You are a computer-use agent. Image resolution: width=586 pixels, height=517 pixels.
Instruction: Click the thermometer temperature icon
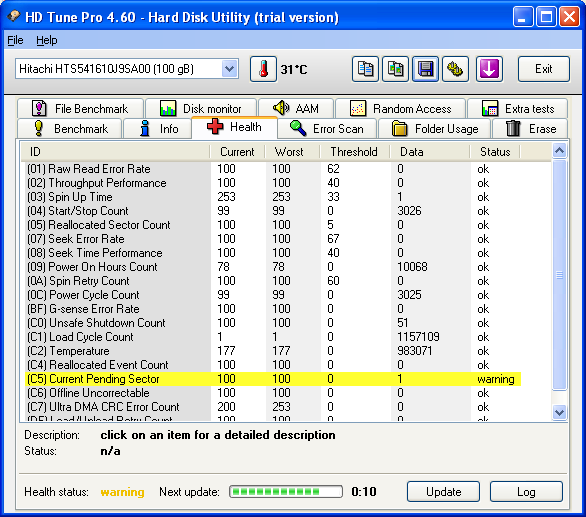pos(263,69)
